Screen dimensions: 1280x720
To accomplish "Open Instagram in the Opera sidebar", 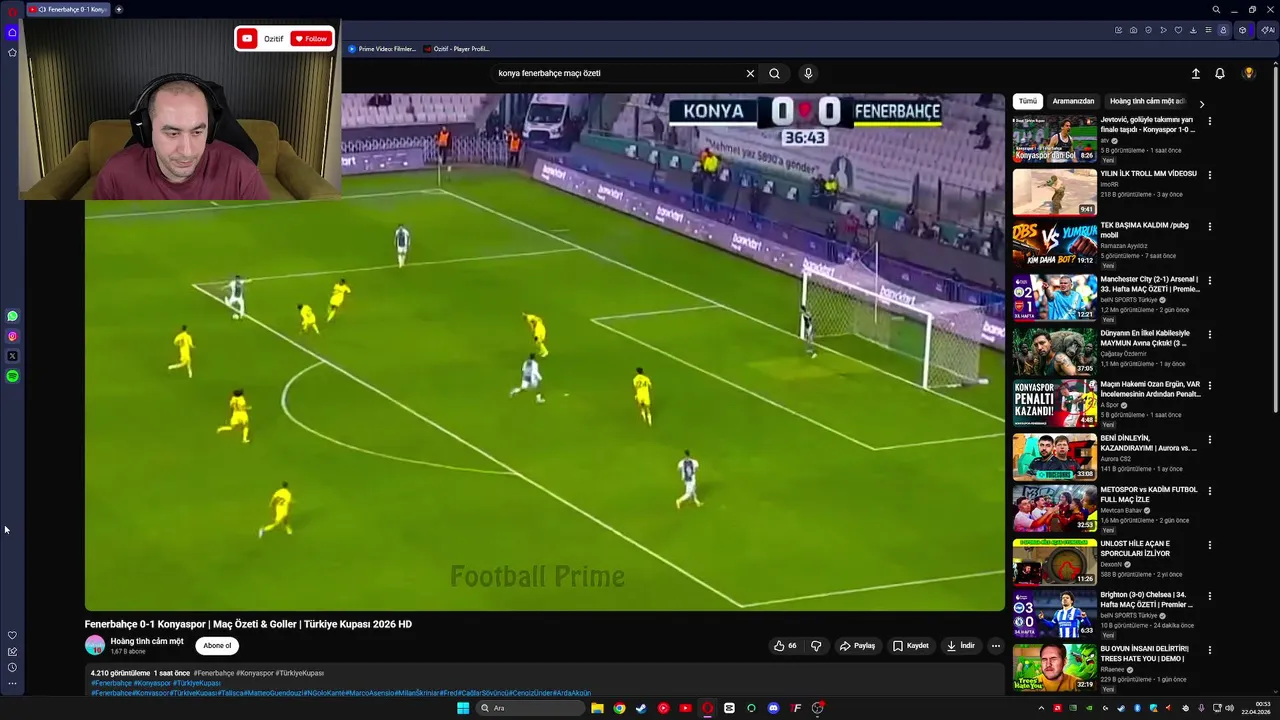I will point(12,336).
